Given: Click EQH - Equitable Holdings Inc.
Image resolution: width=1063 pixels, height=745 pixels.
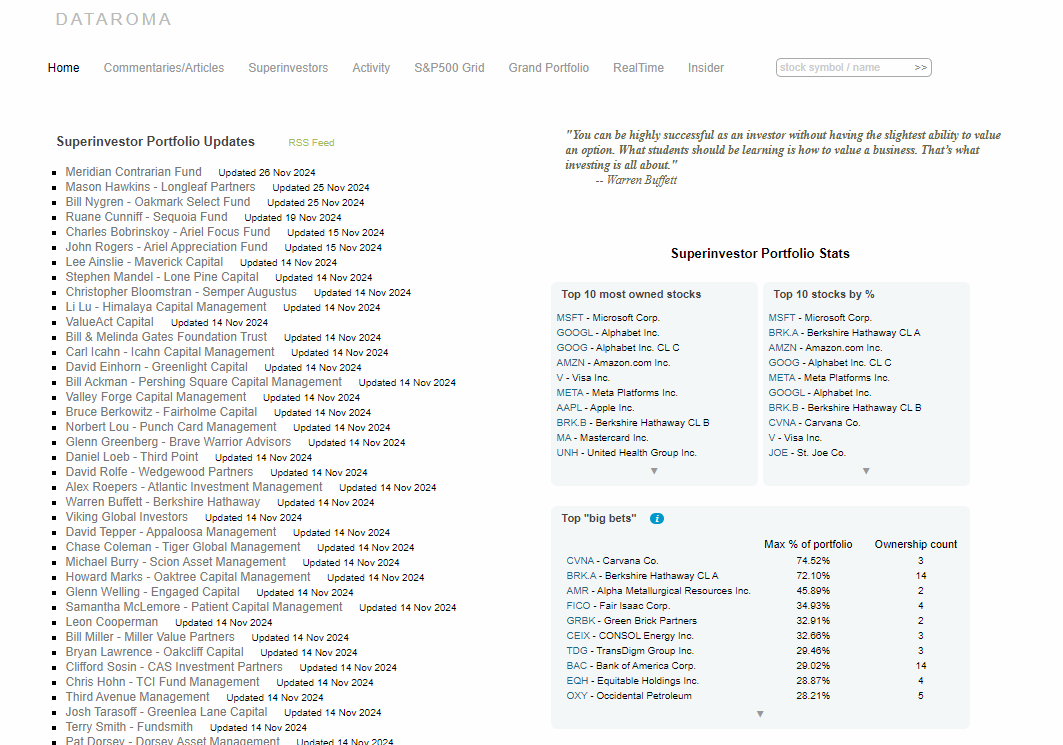Looking at the screenshot, I should coord(633,681).
